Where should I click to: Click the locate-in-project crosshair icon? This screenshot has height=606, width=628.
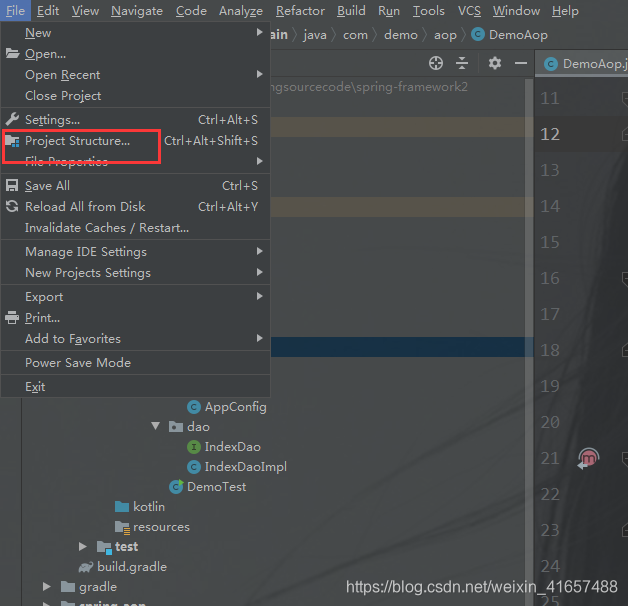click(x=436, y=63)
